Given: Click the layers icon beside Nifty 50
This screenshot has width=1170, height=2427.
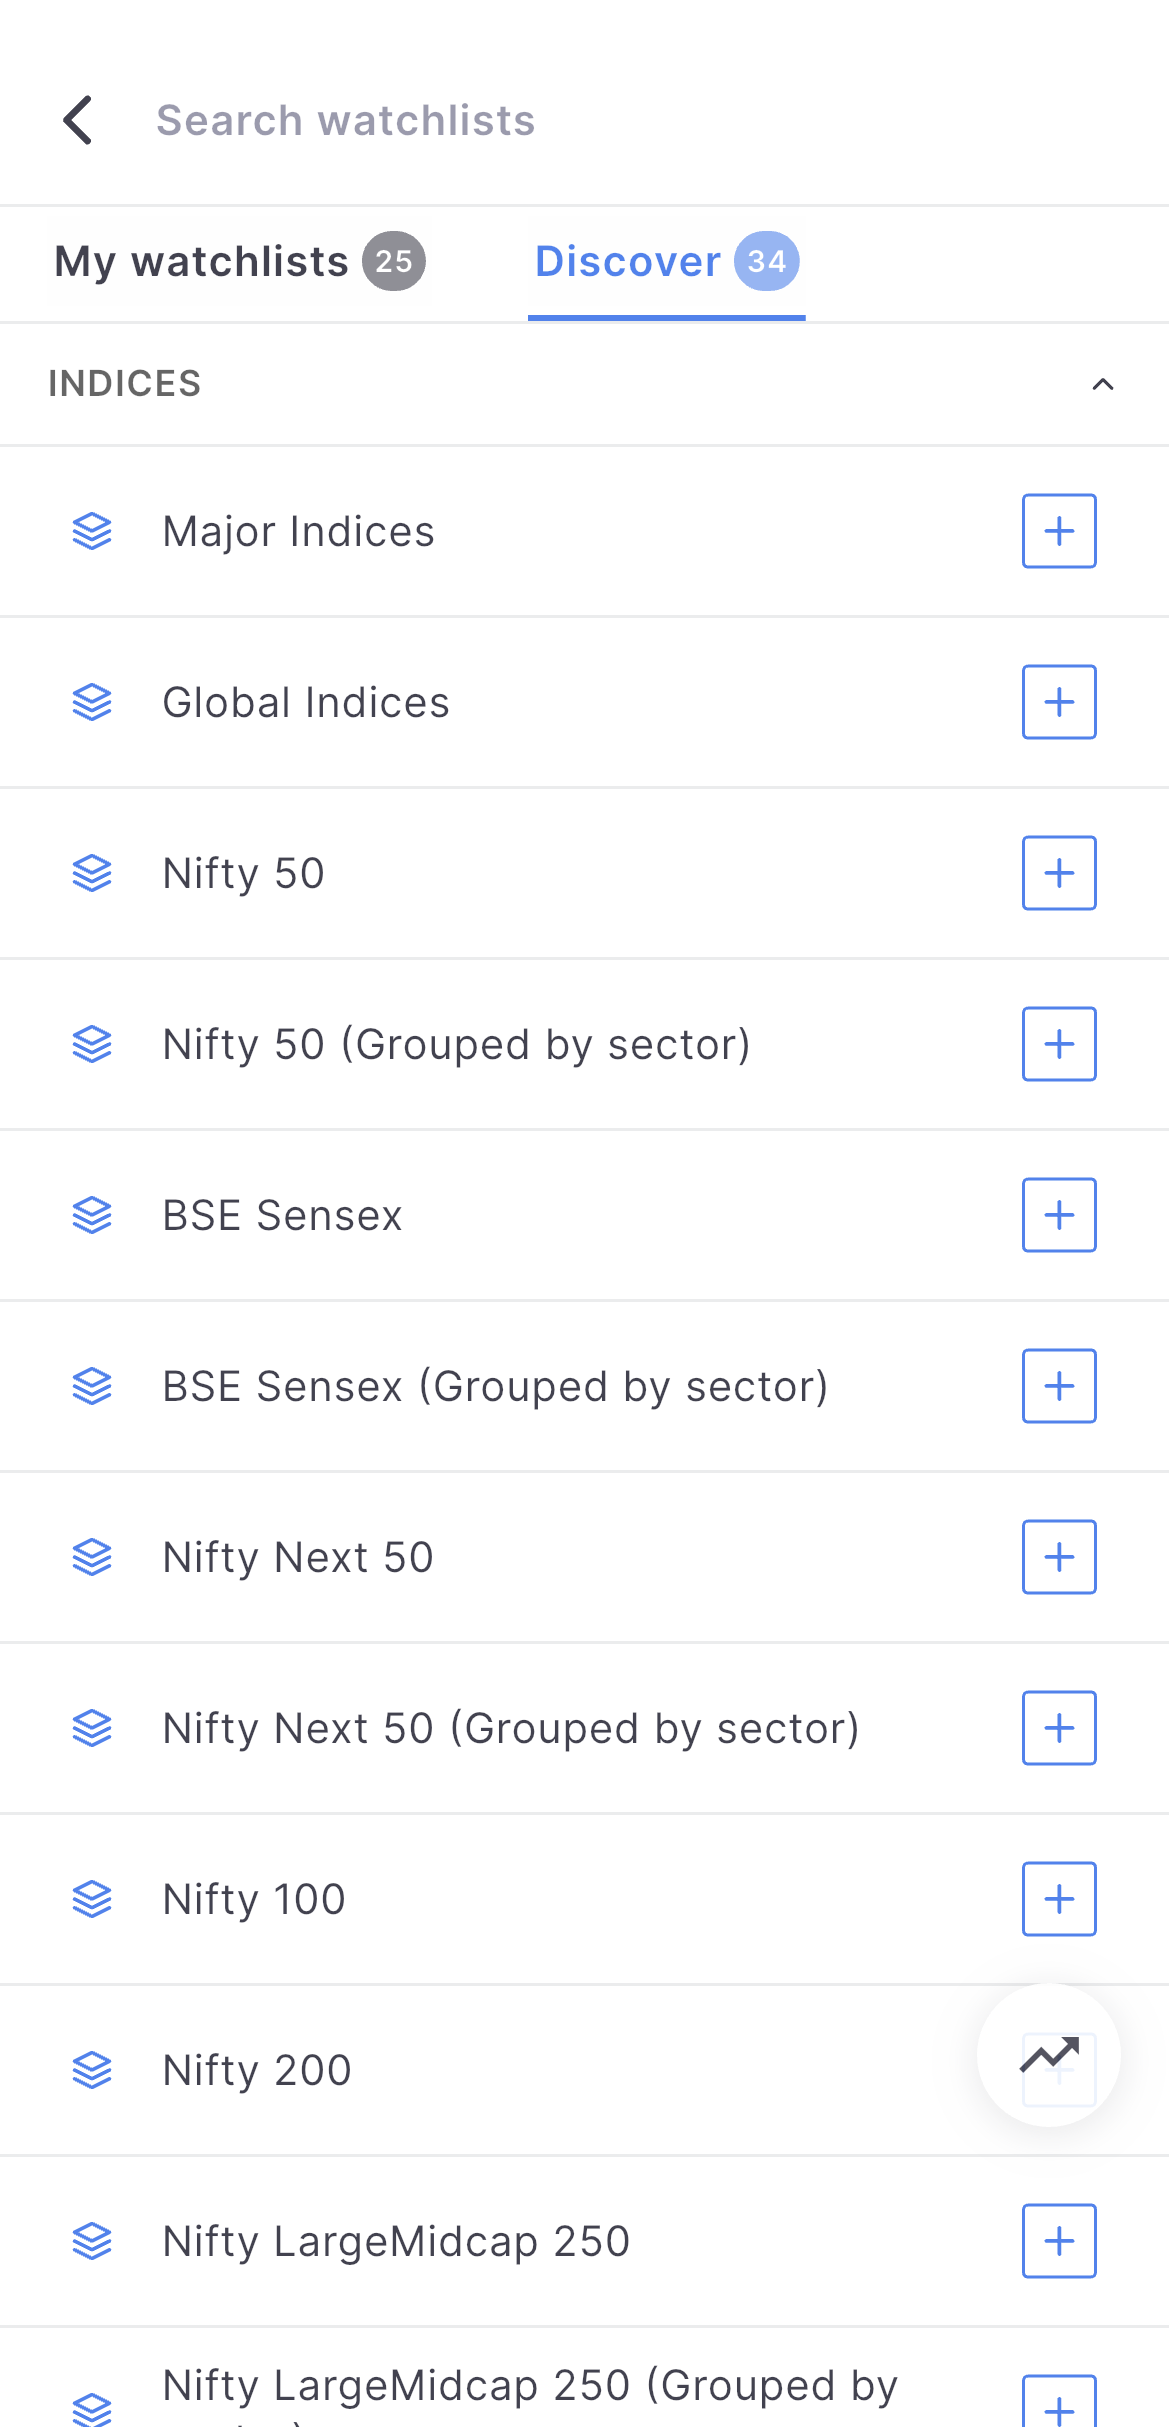Looking at the screenshot, I should pos(92,873).
